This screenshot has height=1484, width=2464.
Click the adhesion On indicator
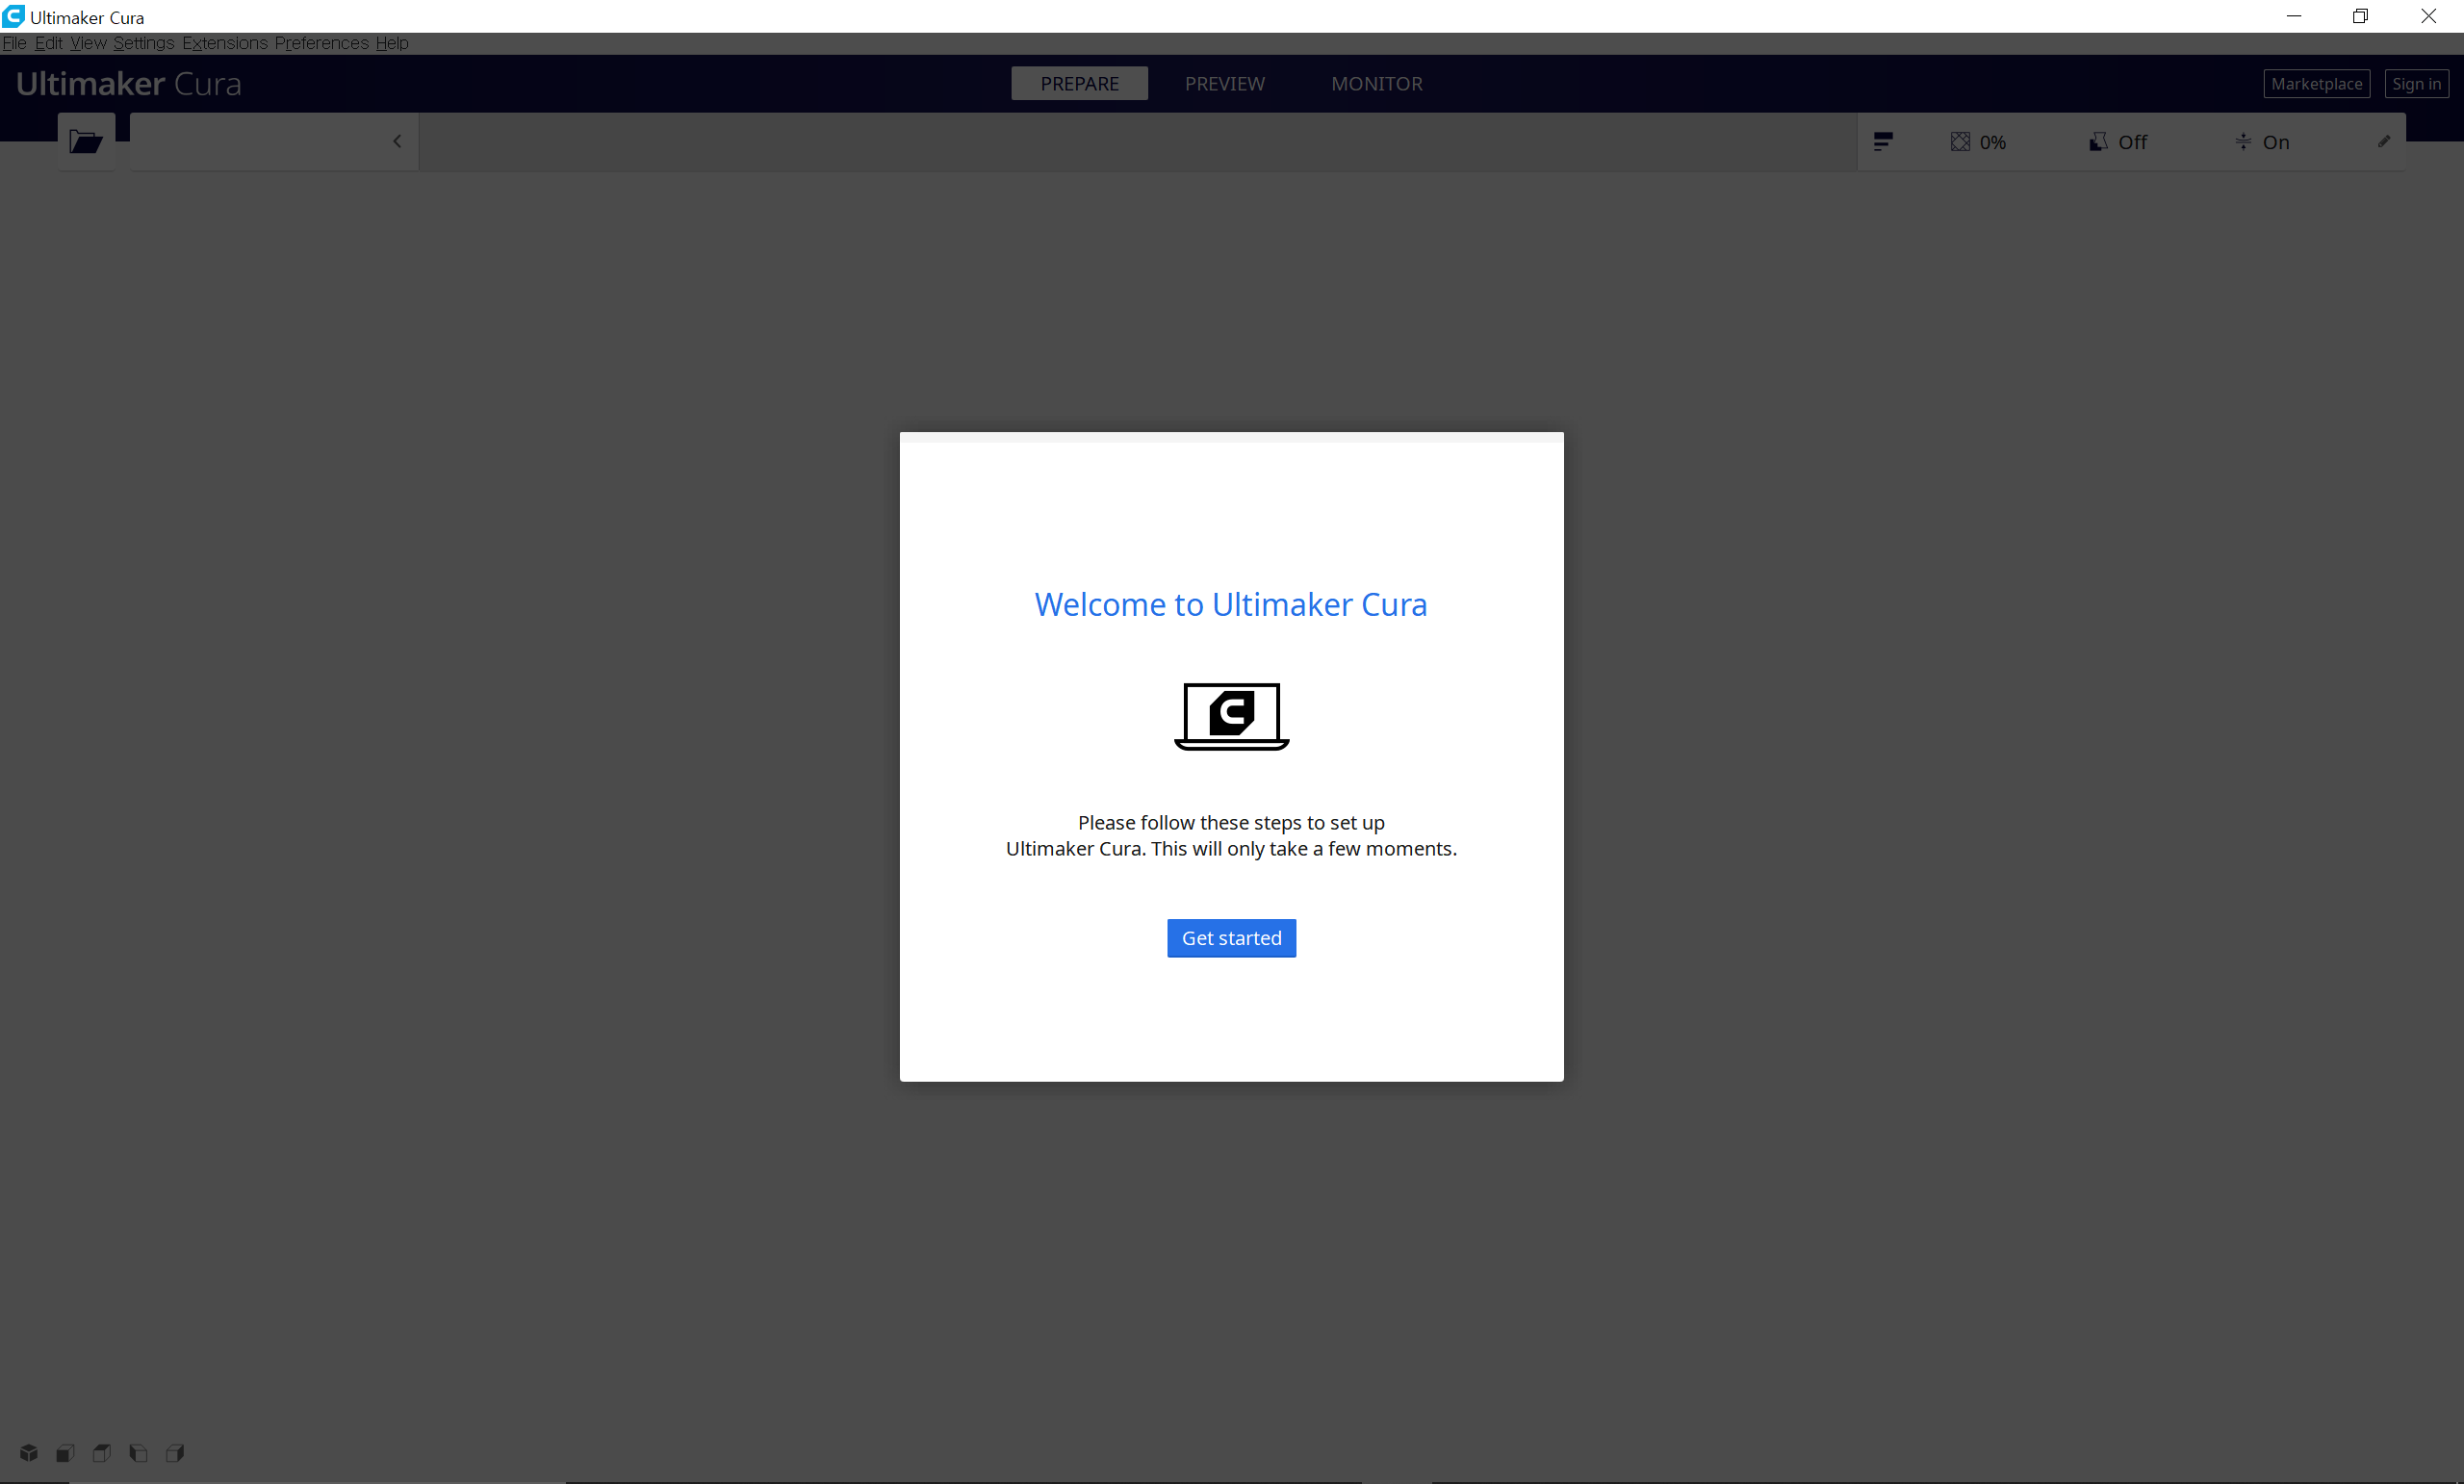pyautogui.click(x=2262, y=142)
